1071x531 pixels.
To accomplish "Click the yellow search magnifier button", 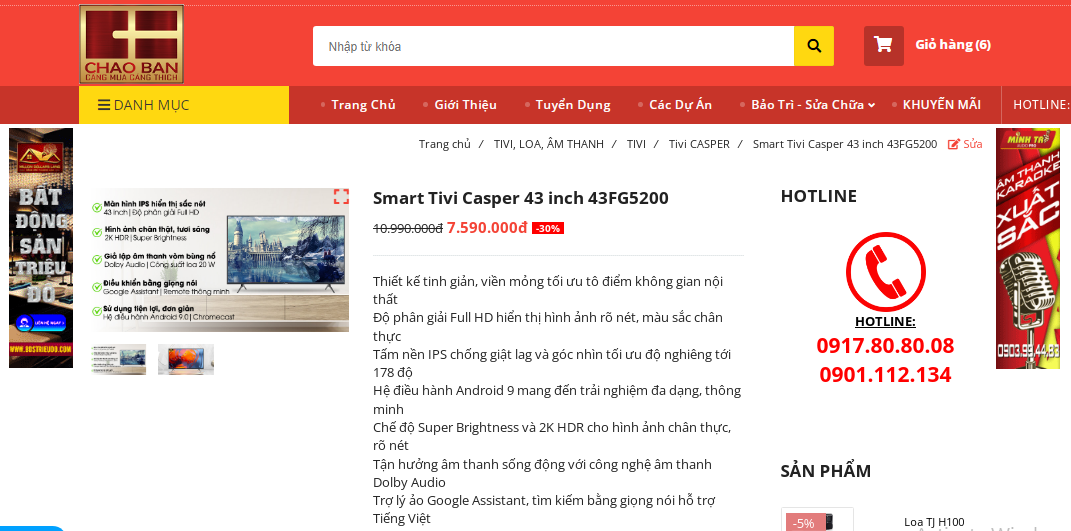I will pos(813,46).
